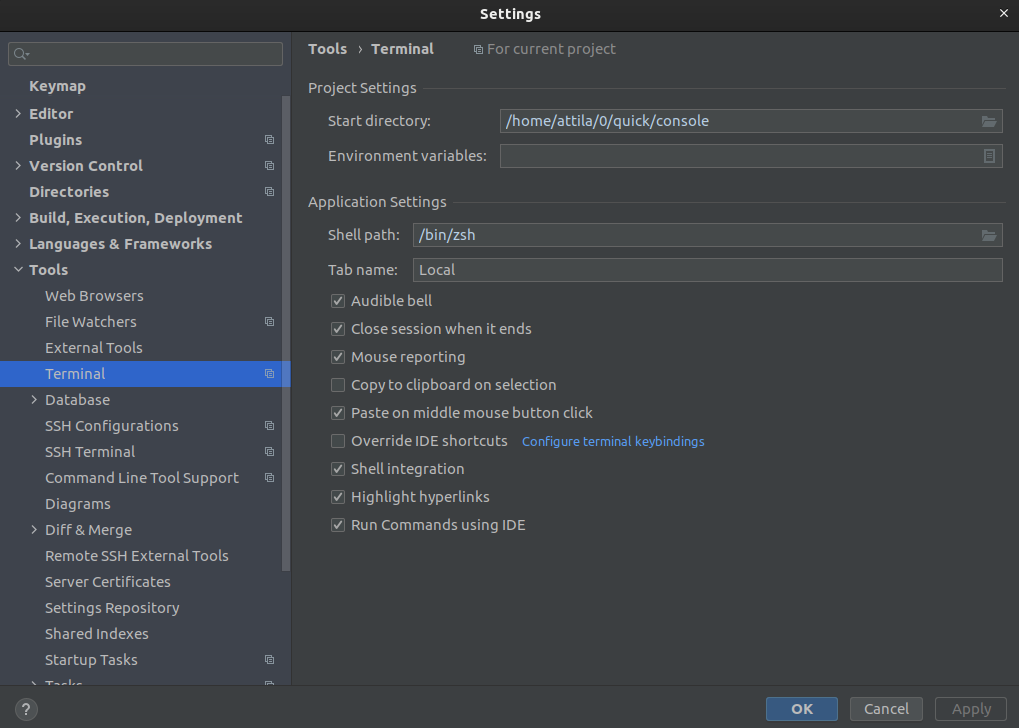Open Tools from the breadcrumb path
1019x728 pixels.
point(327,48)
